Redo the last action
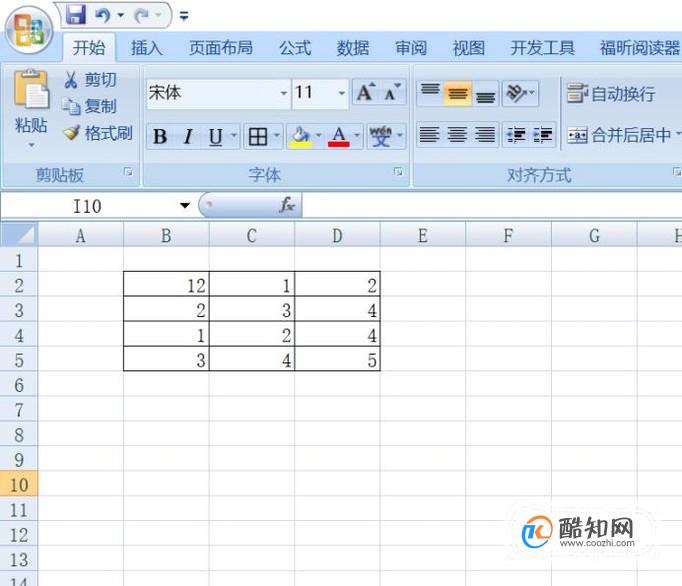 click(x=142, y=16)
